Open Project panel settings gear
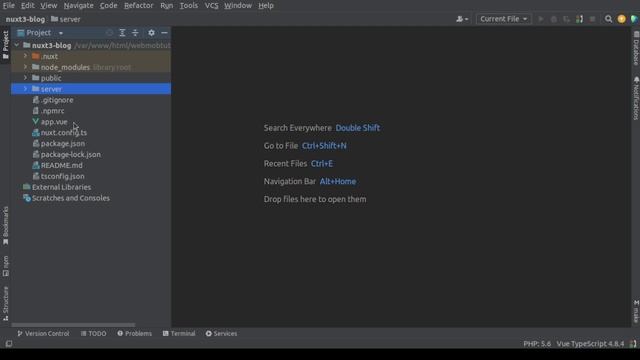This screenshot has height=360, width=640. (x=151, y=33)
